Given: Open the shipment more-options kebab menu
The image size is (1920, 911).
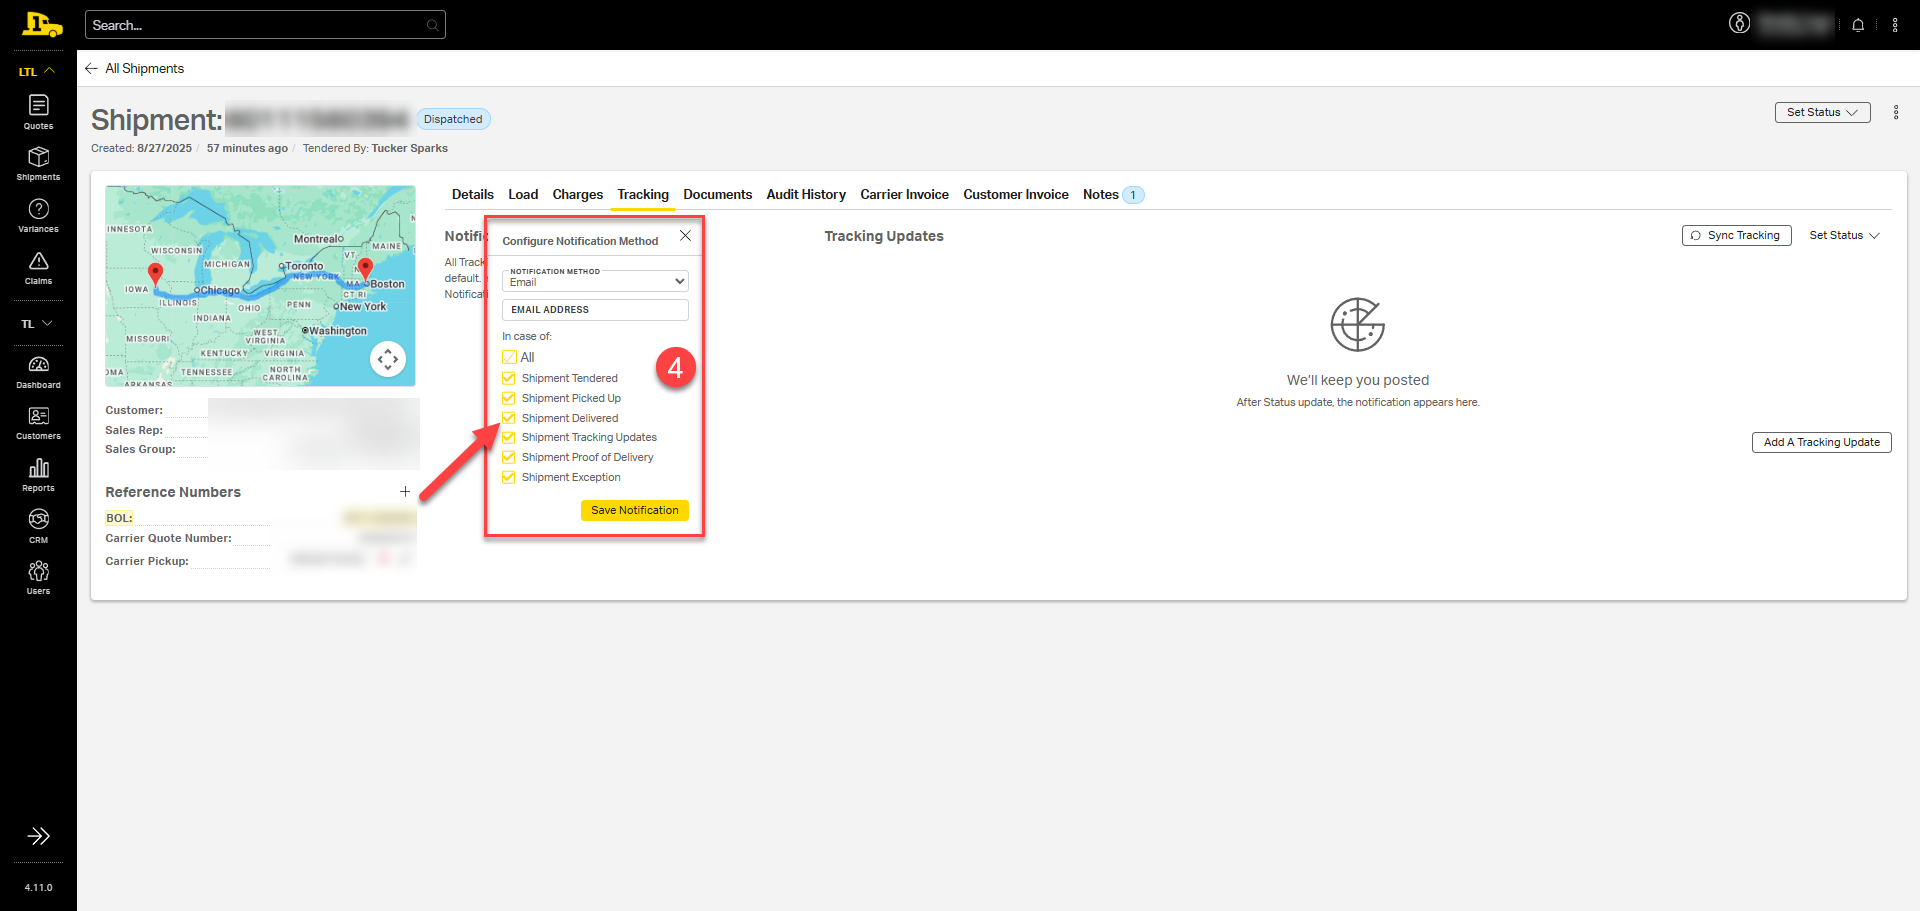Looking at the screenshot, I should click(1896, 112).
